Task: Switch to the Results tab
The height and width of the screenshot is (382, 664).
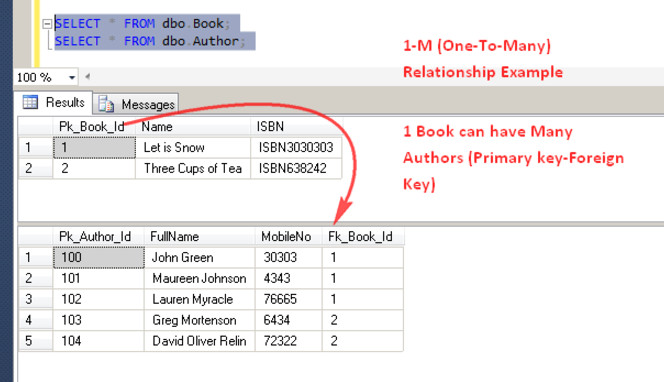Action: pyautogui.click(x=53, y=102)
